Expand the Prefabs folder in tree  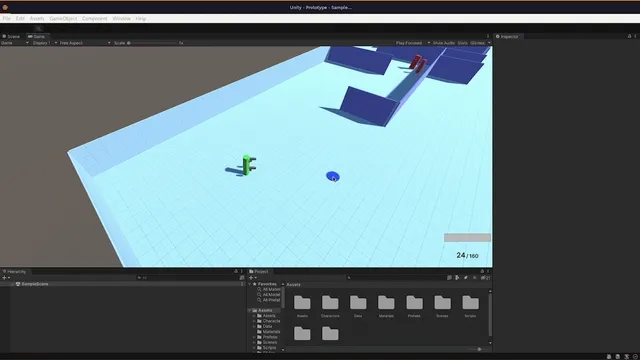[254, 337]
